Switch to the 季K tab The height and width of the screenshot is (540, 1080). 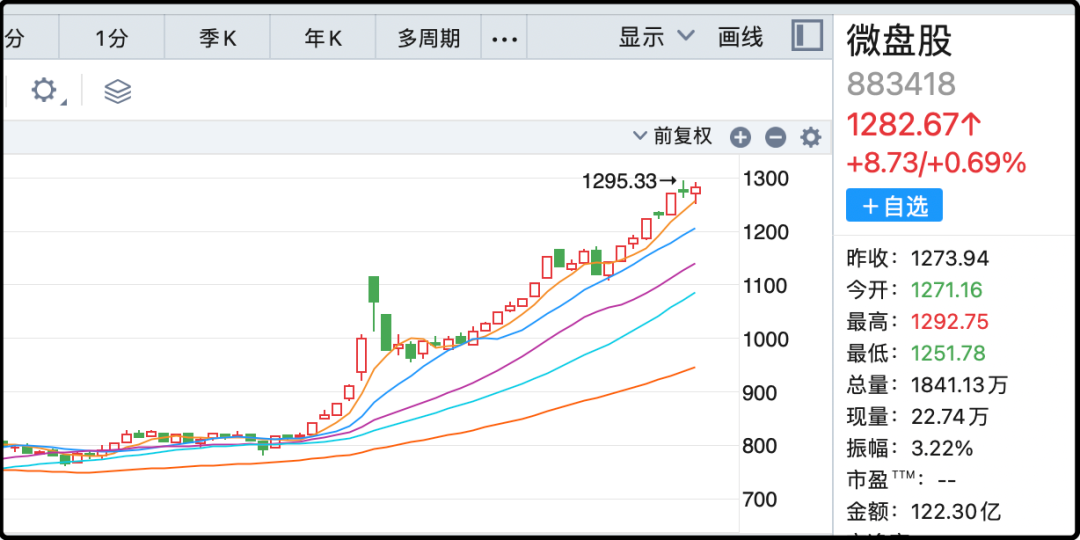[218, 39]
